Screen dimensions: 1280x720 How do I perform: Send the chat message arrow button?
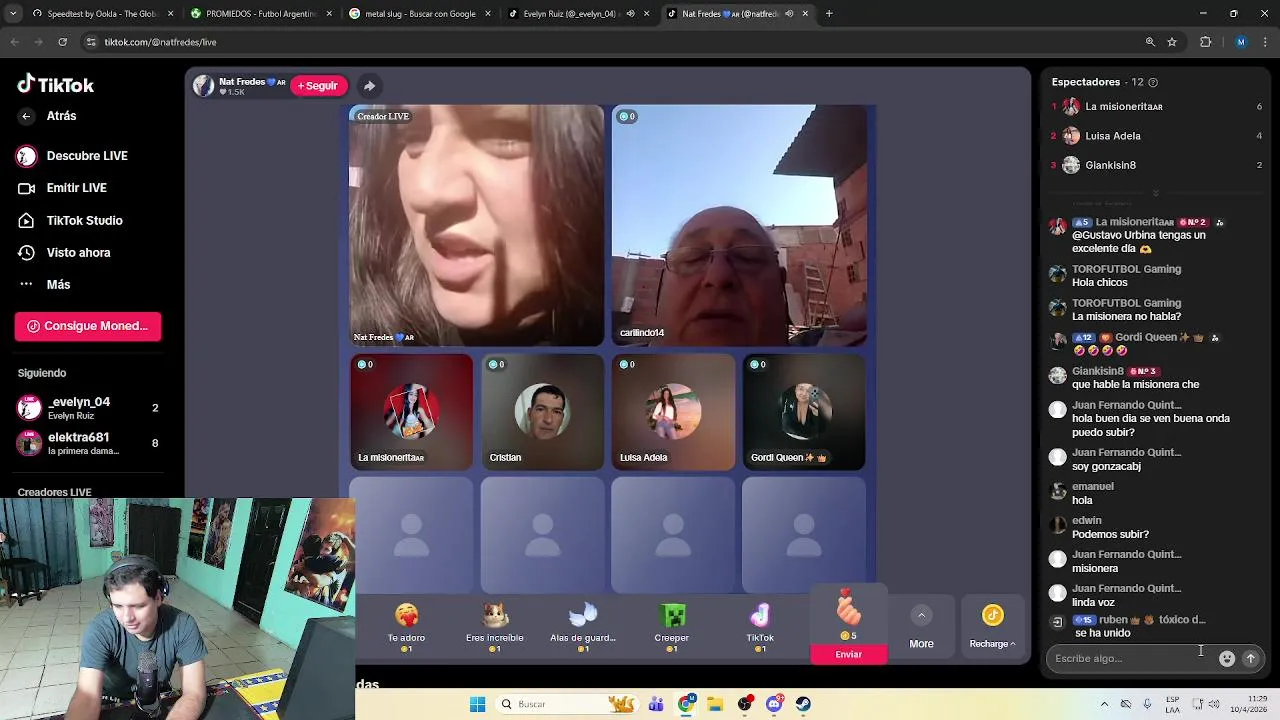(x=1250, y=659)
